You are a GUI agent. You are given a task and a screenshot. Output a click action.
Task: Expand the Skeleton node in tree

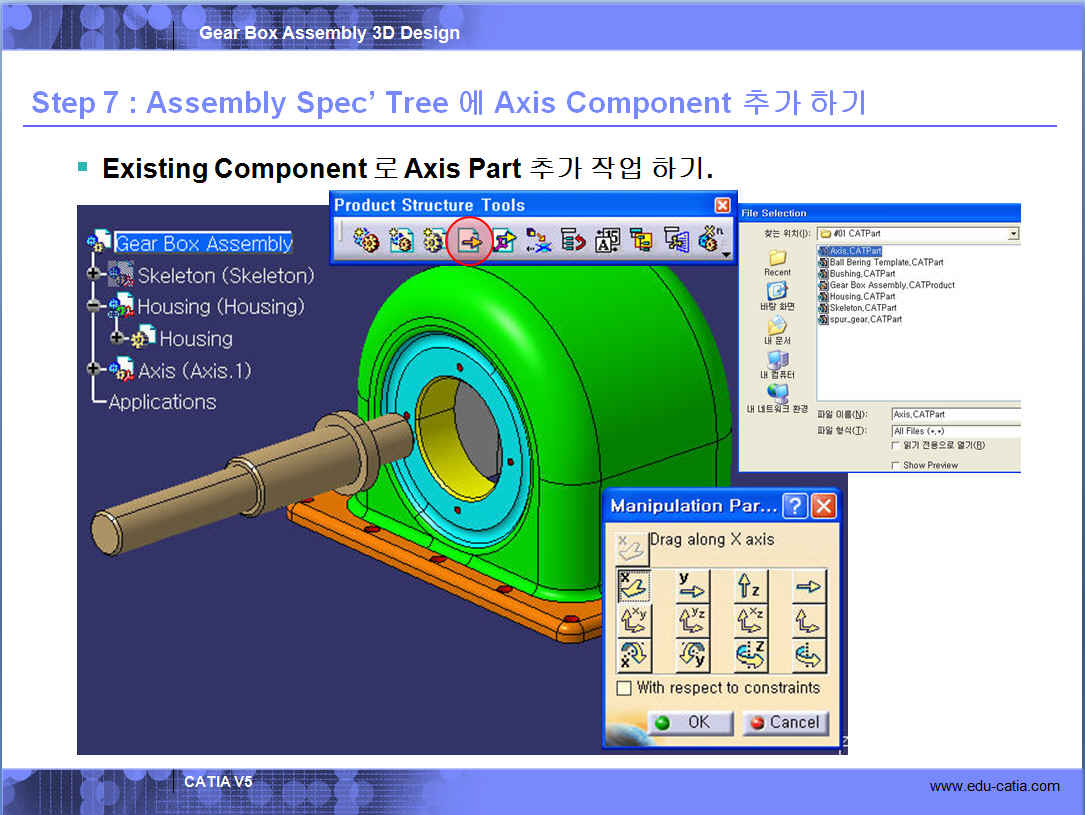[x=96, y=275]
